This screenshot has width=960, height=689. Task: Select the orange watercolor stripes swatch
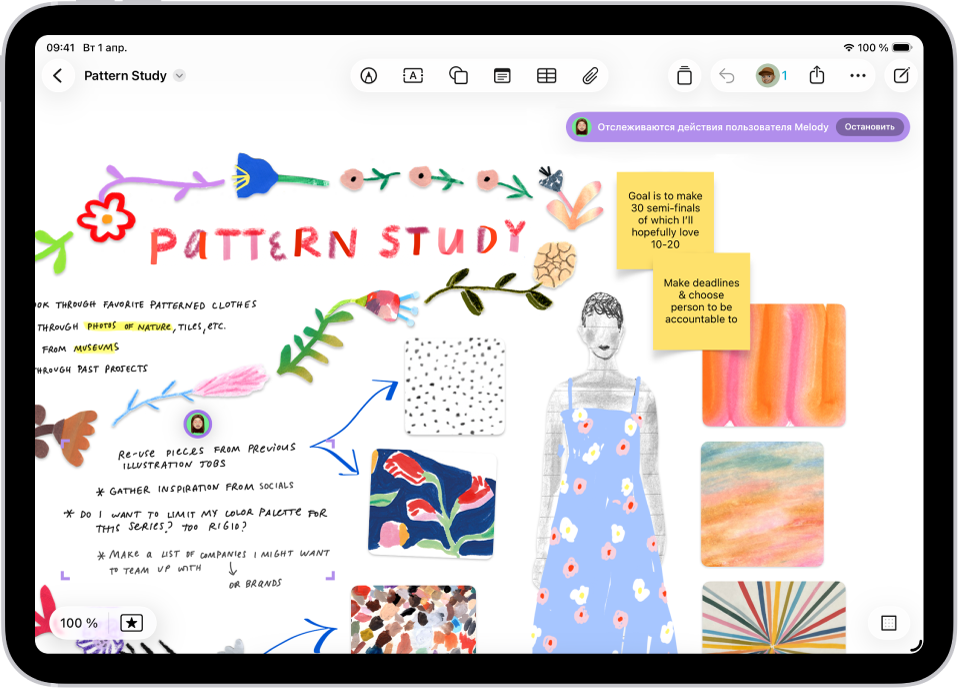coord(773,365)
